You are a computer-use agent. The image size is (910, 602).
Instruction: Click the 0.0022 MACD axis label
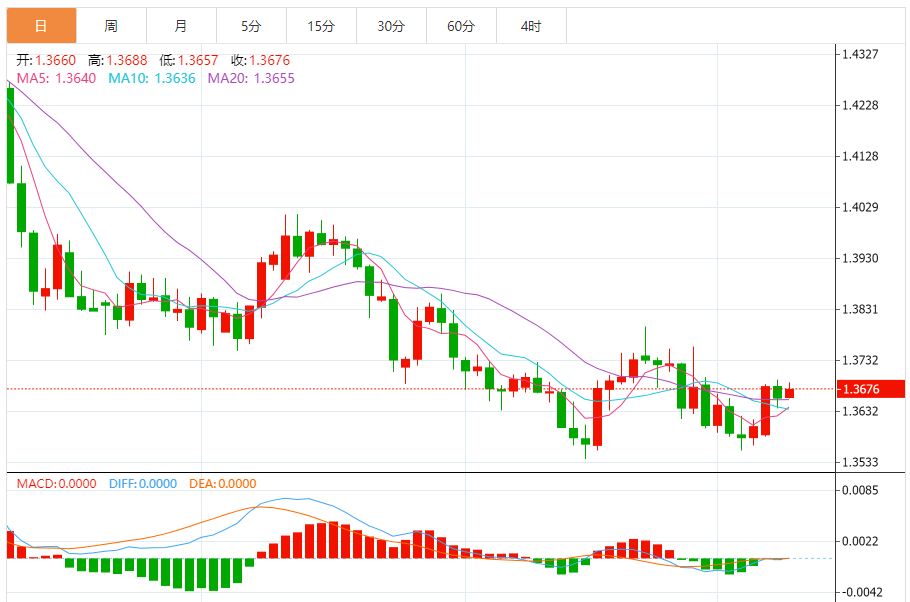pyautogui.click(x=860, y=541)
